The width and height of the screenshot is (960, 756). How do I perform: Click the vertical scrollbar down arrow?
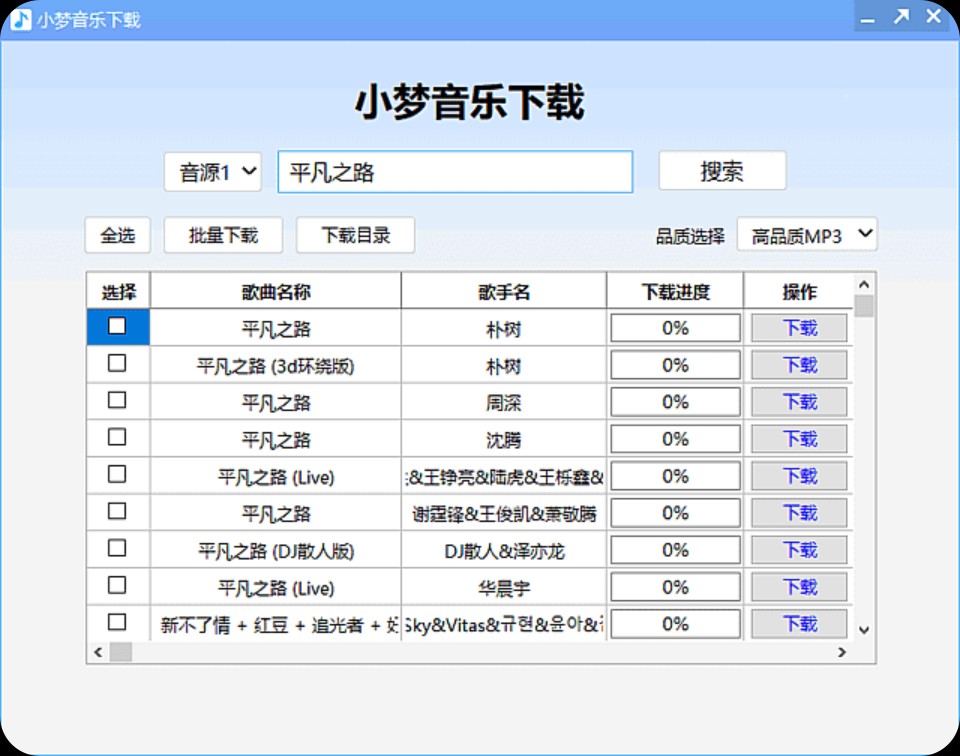pos(864,630)
